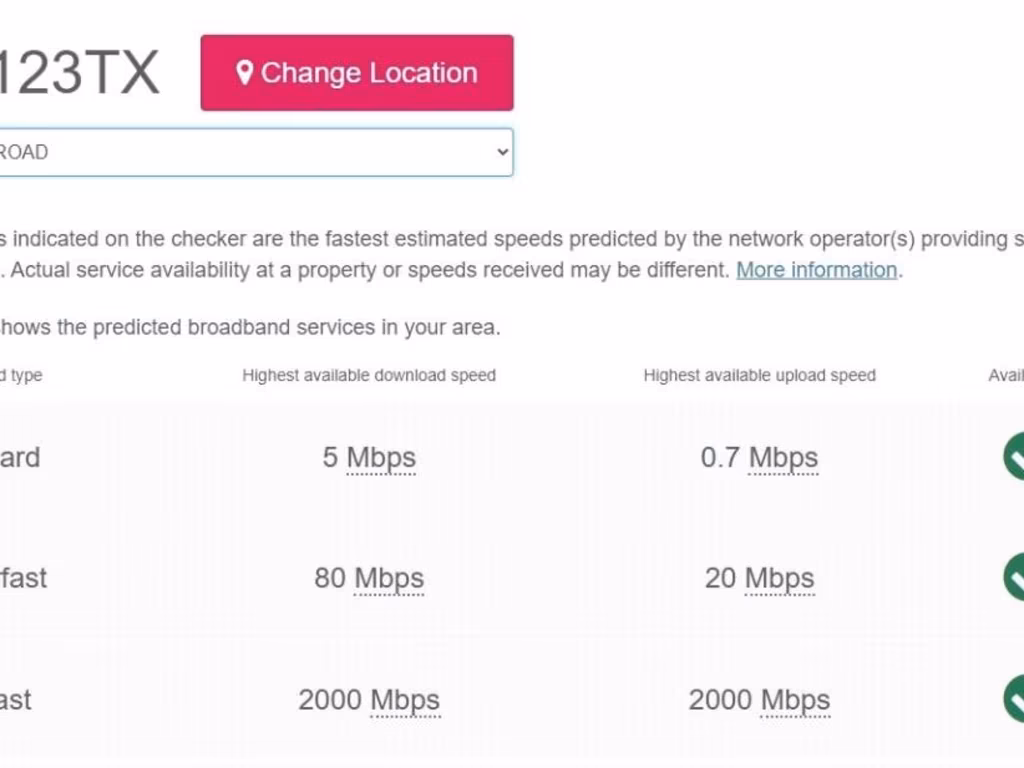Click the Mbps abbreviation next to 20
Image resolution: width=1024 pixels, height=768 pixels.
click(x=780, y=578)
